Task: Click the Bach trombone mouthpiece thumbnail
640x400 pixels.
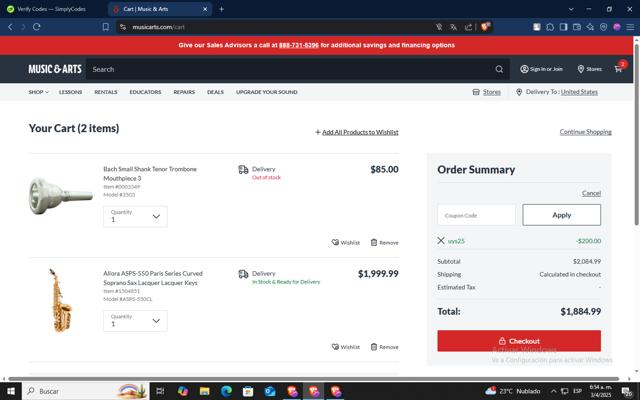Action: 60,196
